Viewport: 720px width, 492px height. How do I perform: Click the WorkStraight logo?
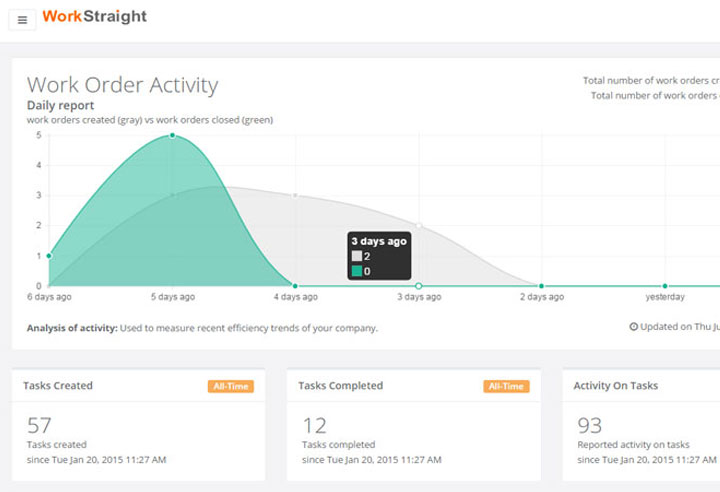pos(95,16)
